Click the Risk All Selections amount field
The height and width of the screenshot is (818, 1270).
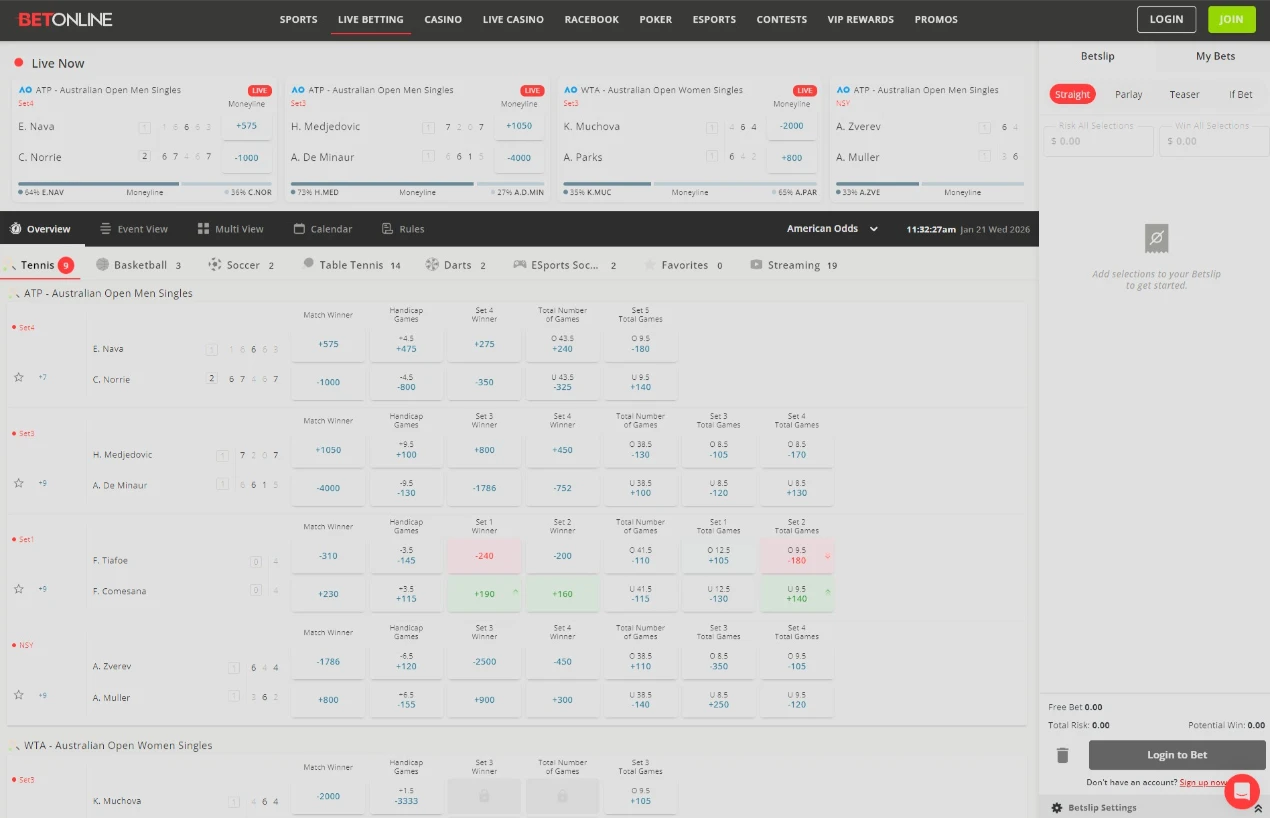coord(1098,141)
